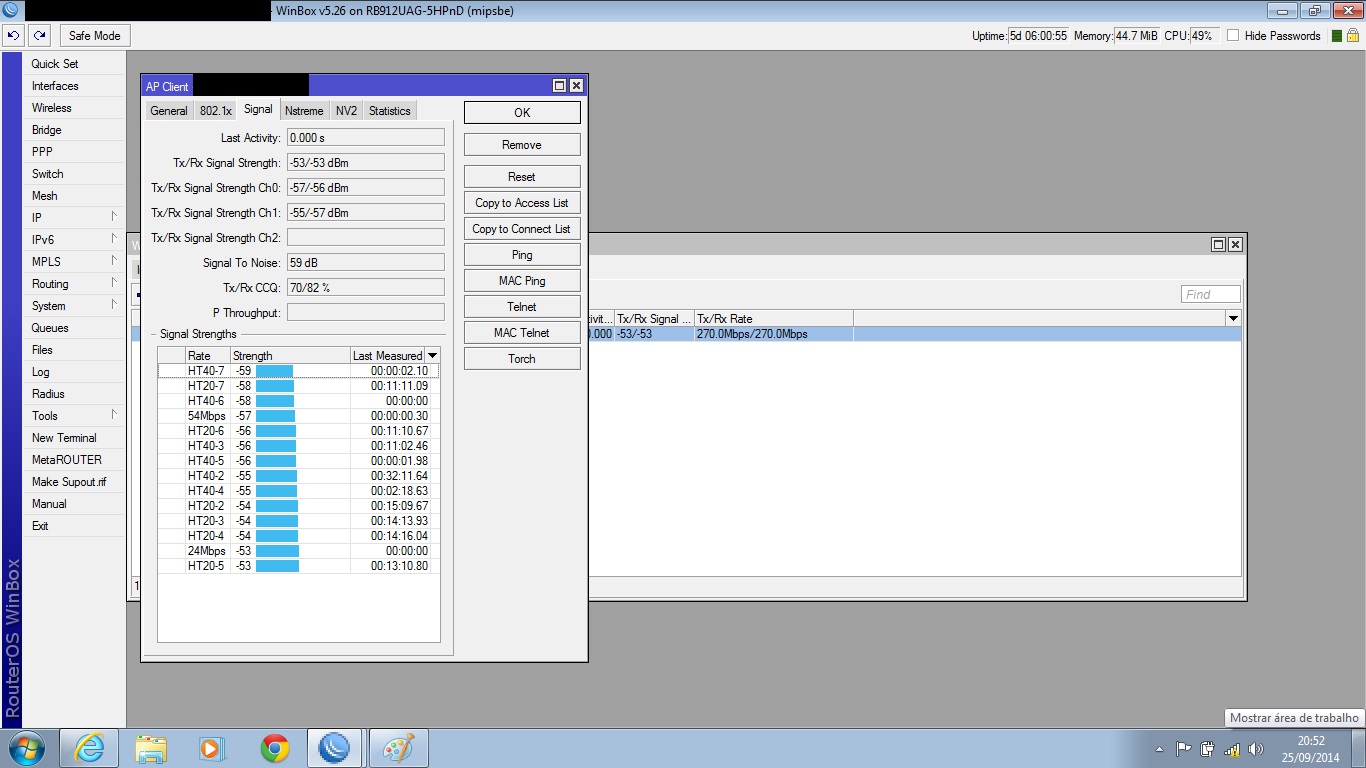Open the Queues menu item

click(x=50, y=328)
